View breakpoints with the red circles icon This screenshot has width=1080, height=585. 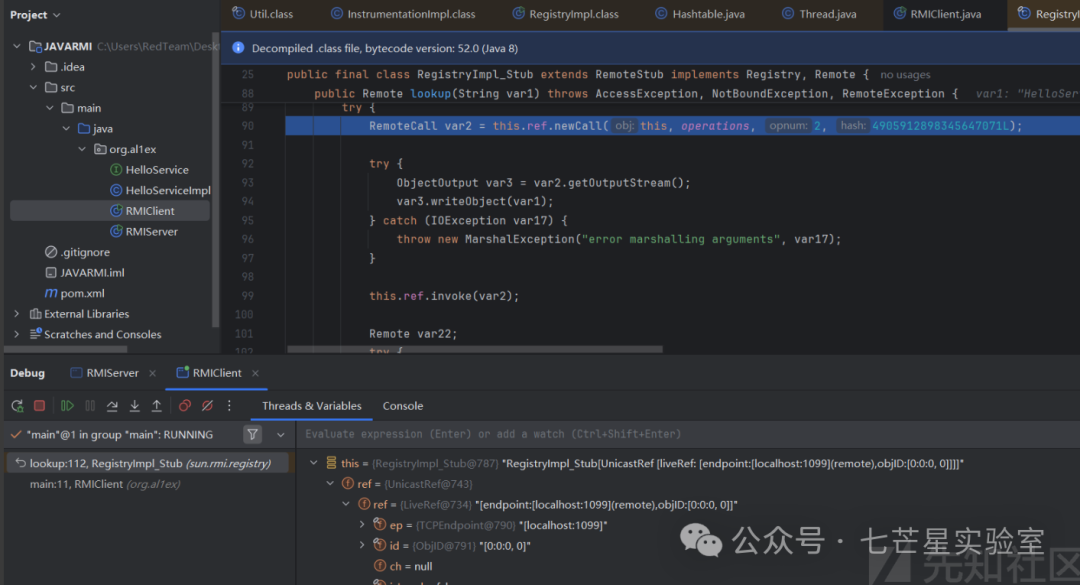[x=185, y=406]
